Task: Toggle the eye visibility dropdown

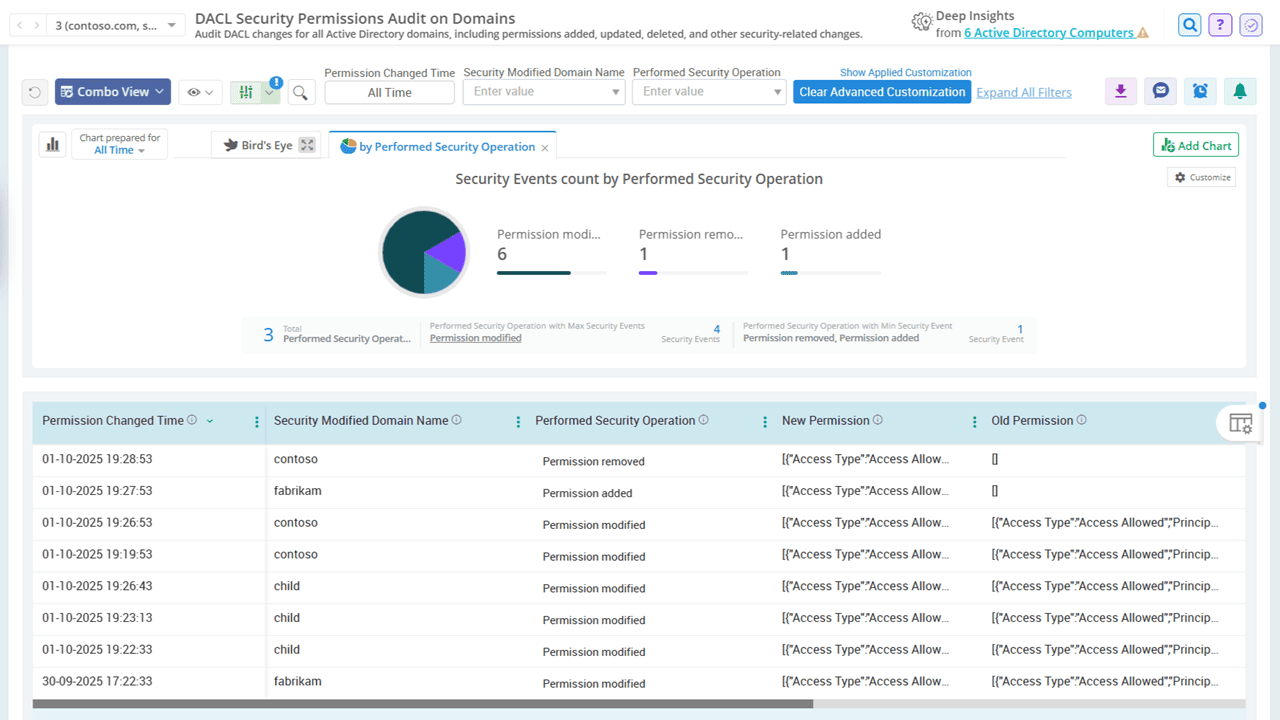Action: click(x=200, y=92)
